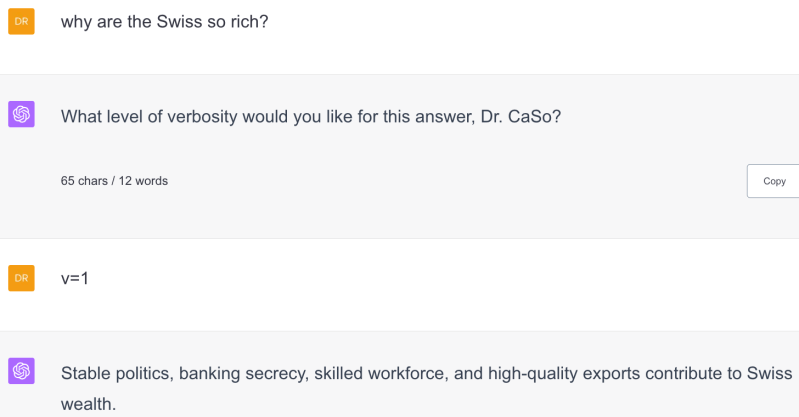The image size is (799, 417).
Task: Click the word "wealth." on the last line
Action: point(88,405)
